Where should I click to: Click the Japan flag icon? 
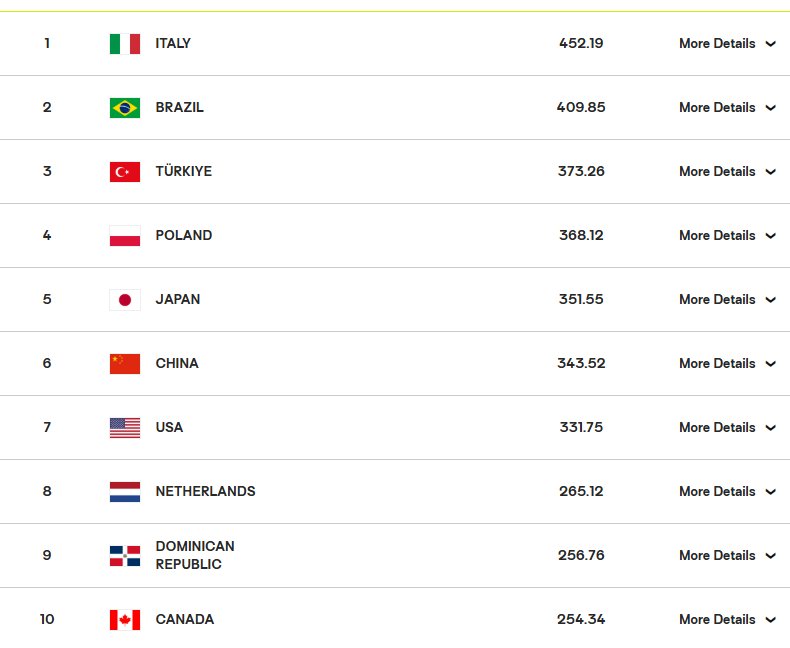point(125,300)
